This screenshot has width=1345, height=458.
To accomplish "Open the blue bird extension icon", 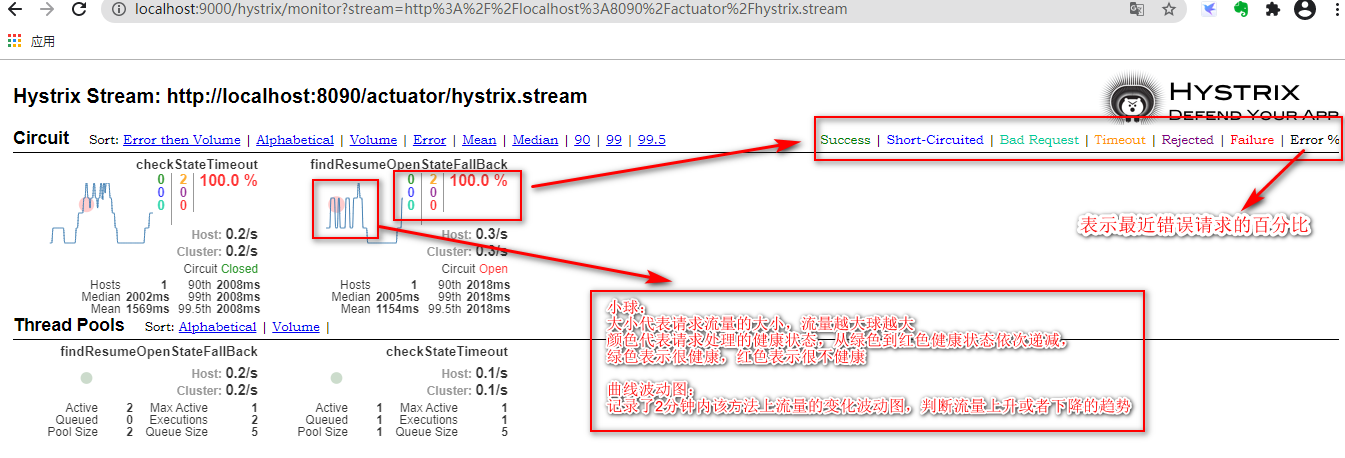I will click(1210, 9).
